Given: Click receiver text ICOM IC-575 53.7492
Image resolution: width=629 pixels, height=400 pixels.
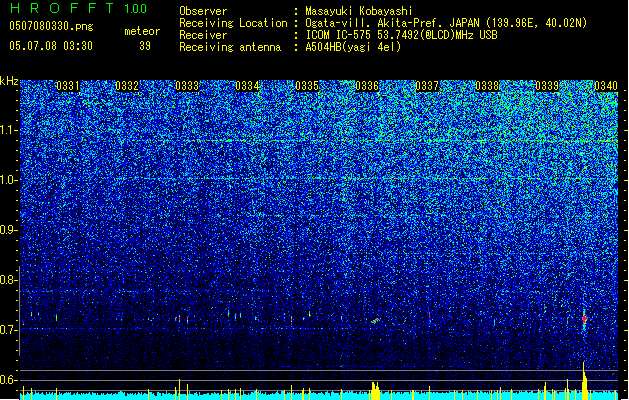Looking at the screenshot, I should (401, 35).
